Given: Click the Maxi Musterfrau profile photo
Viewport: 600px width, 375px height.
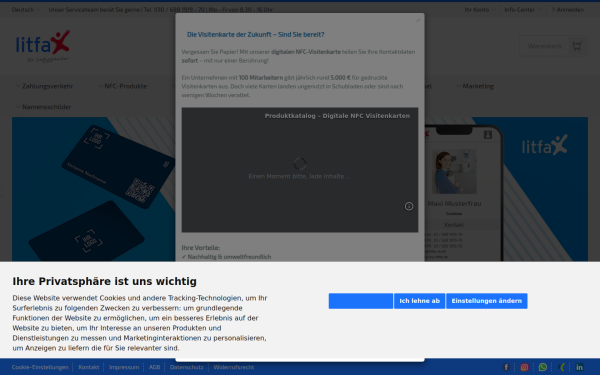Looking at the screenshot, I should [454, 171].
